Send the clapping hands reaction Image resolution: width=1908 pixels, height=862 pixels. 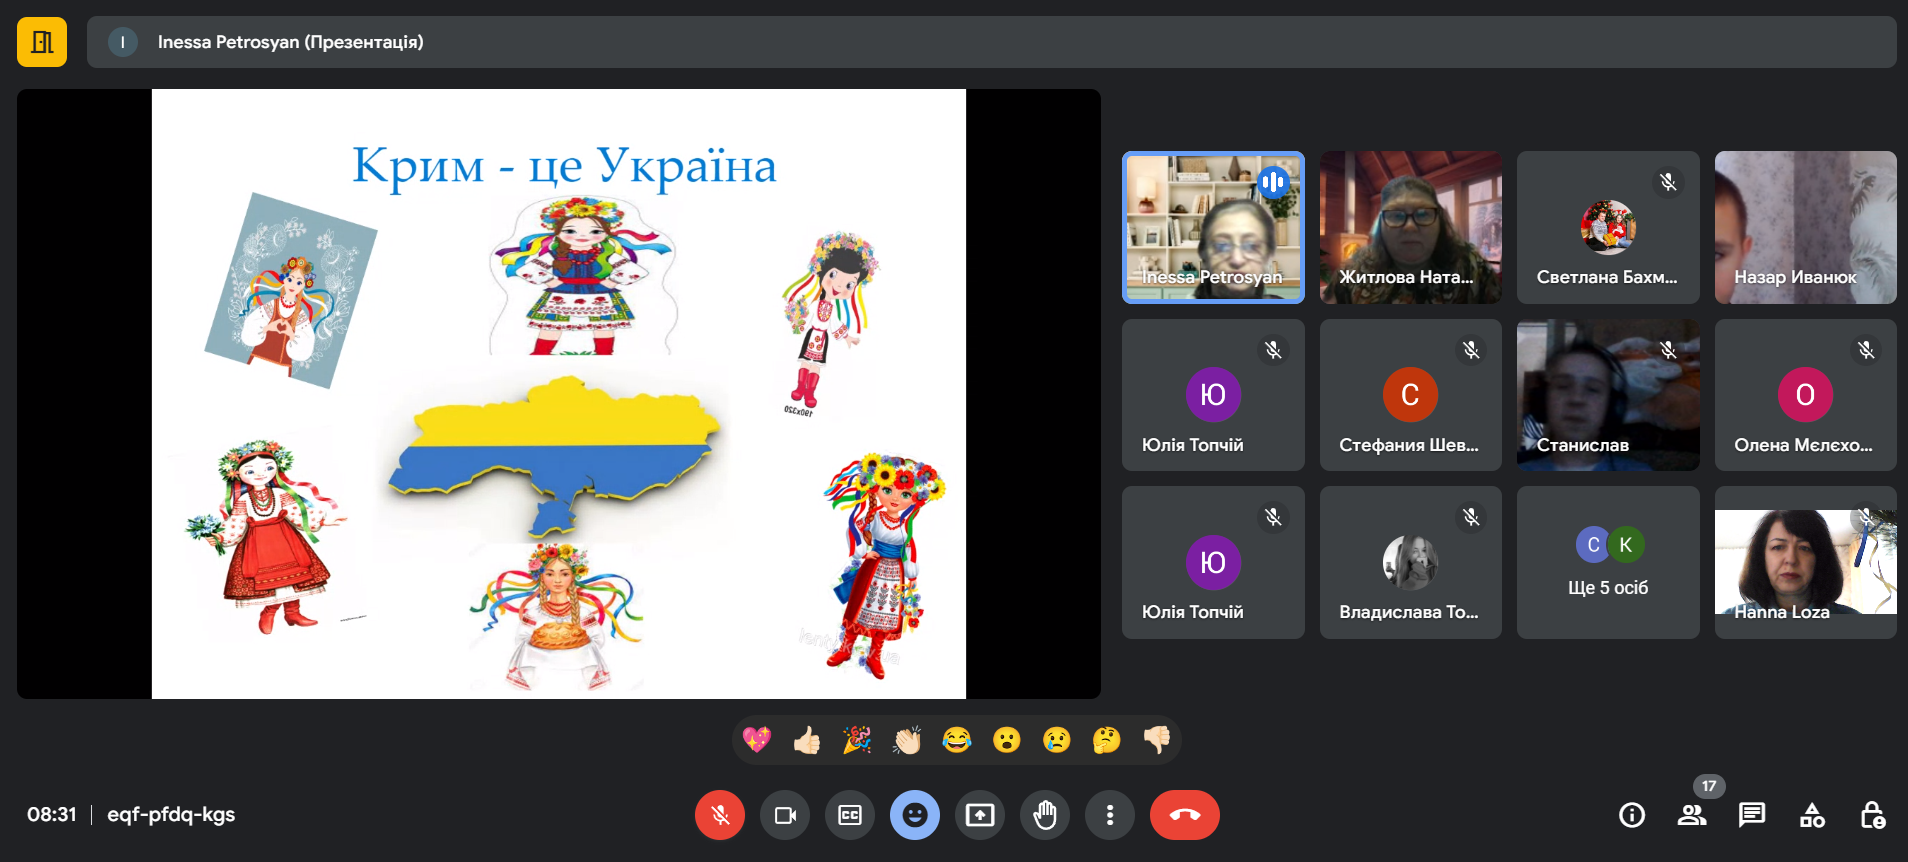907,740
